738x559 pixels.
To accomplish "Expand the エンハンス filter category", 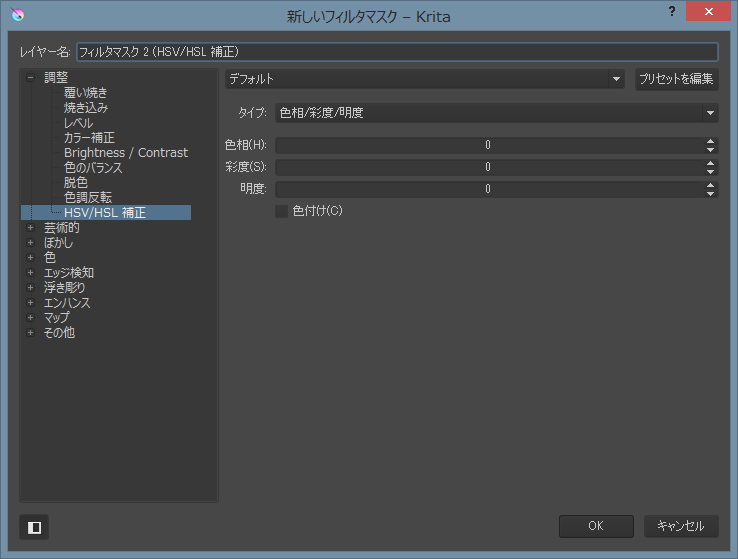I will point(31,303).
